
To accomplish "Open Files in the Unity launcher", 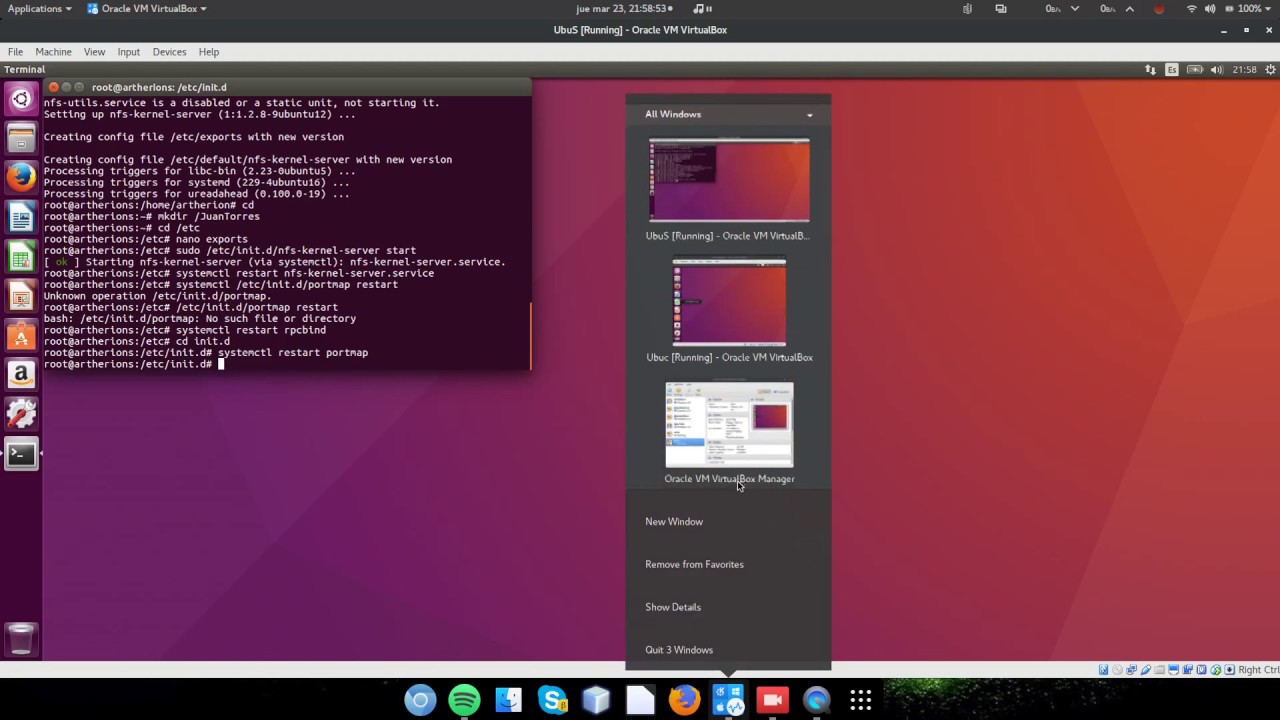I will coord(21,137).
